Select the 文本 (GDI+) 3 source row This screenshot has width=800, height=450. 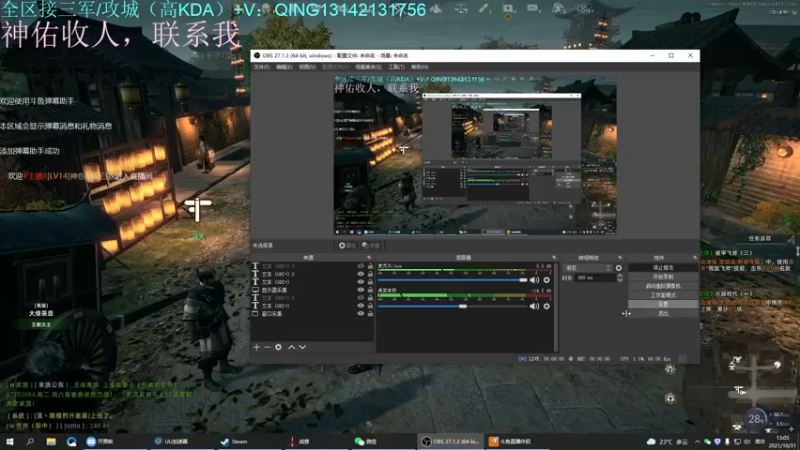coord(312,266)
